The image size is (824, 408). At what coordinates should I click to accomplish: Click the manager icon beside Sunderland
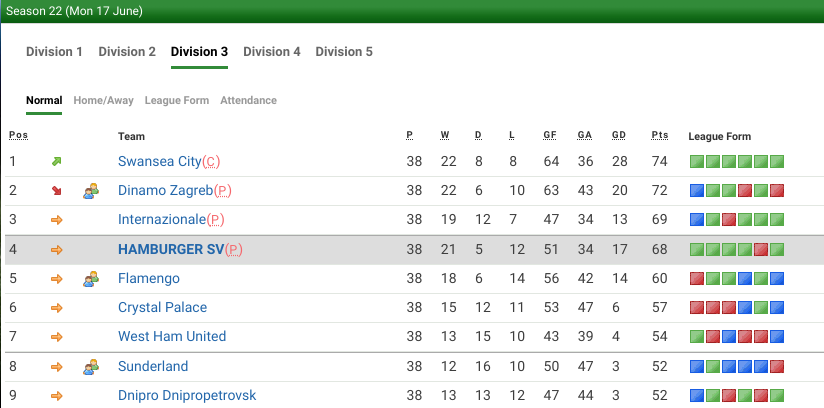coord(91,367)
